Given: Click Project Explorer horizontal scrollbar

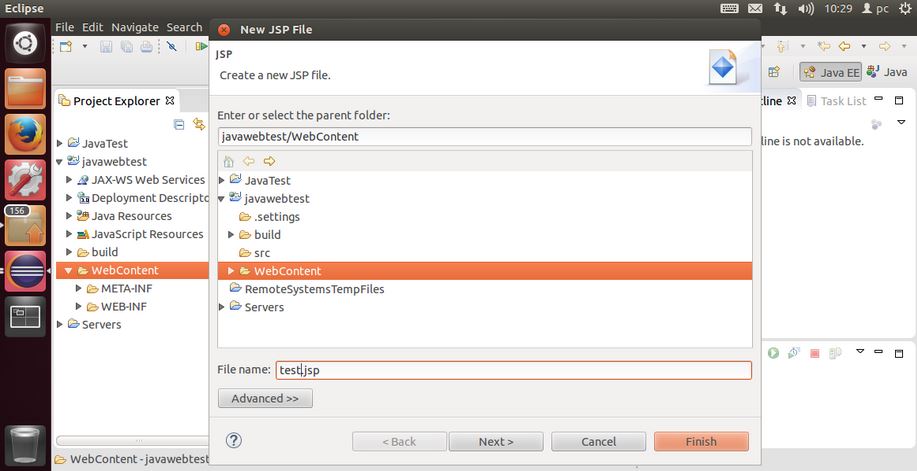Looking at the screenshot, I should click(132, 441).
